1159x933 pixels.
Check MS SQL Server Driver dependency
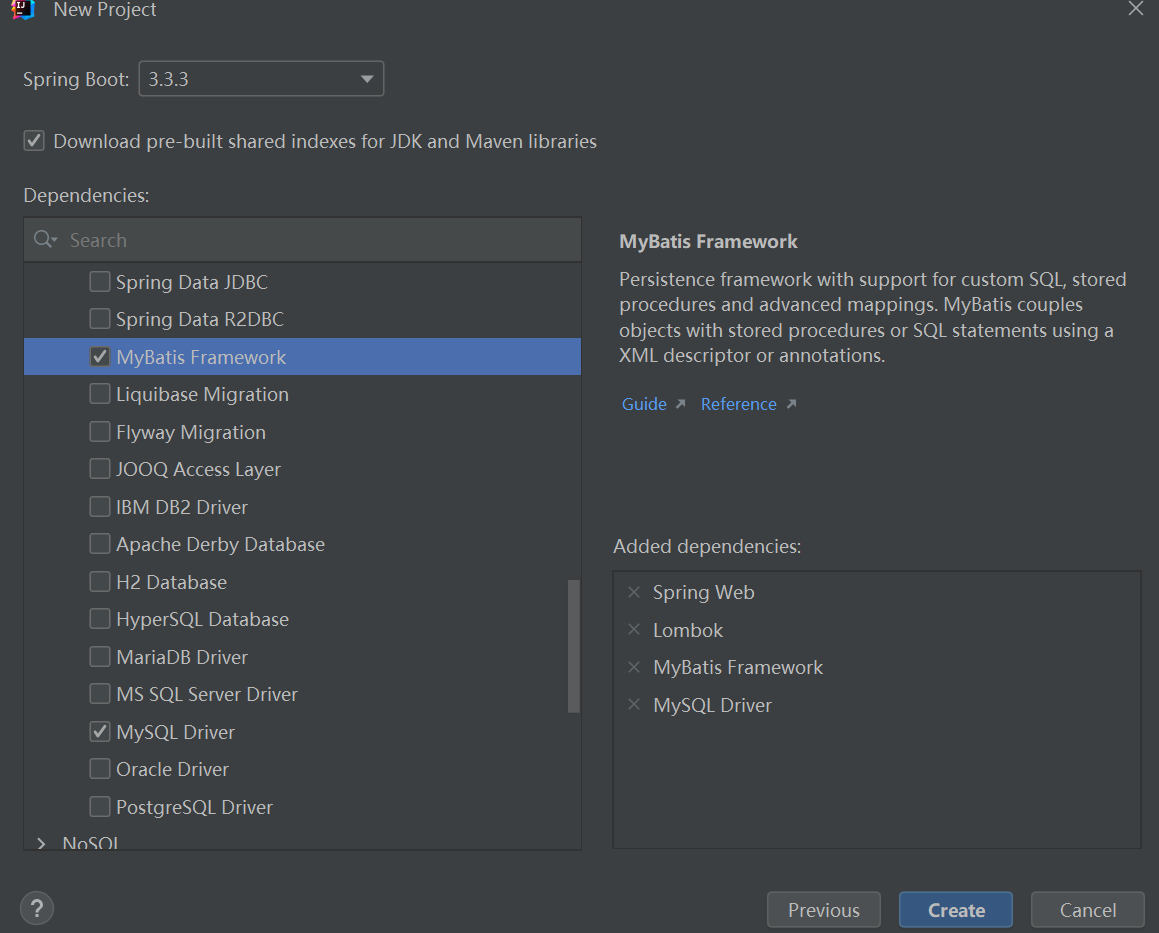[x=100, y=693]
